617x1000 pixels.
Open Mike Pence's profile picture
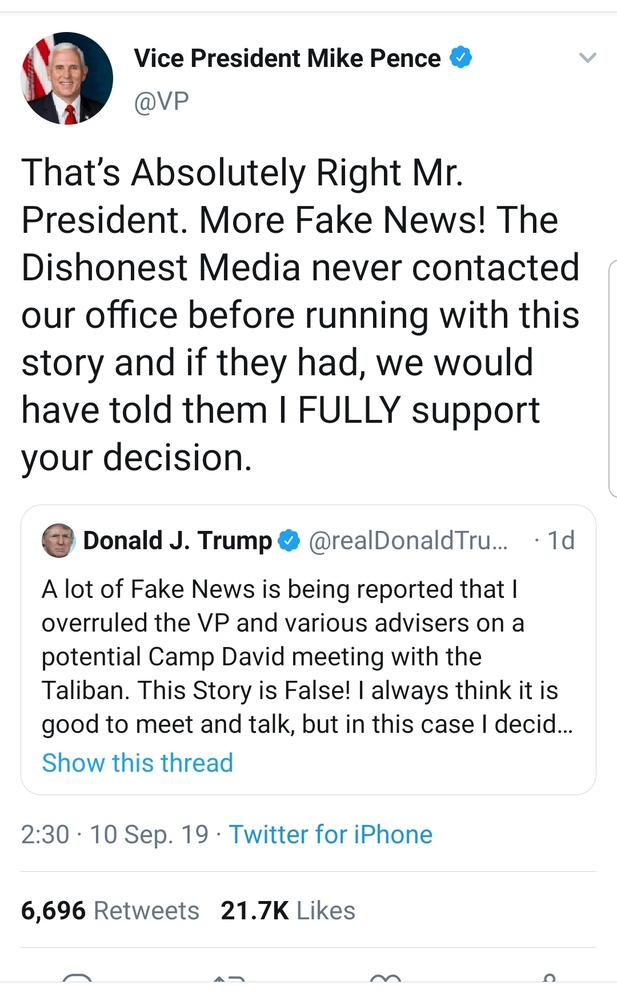point(68,78)
